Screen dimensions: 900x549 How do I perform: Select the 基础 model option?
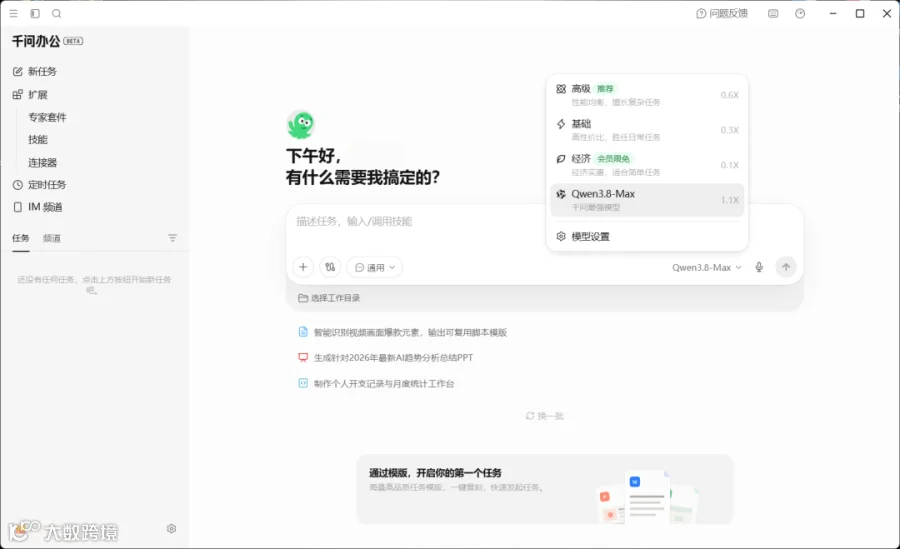(647, 130)
